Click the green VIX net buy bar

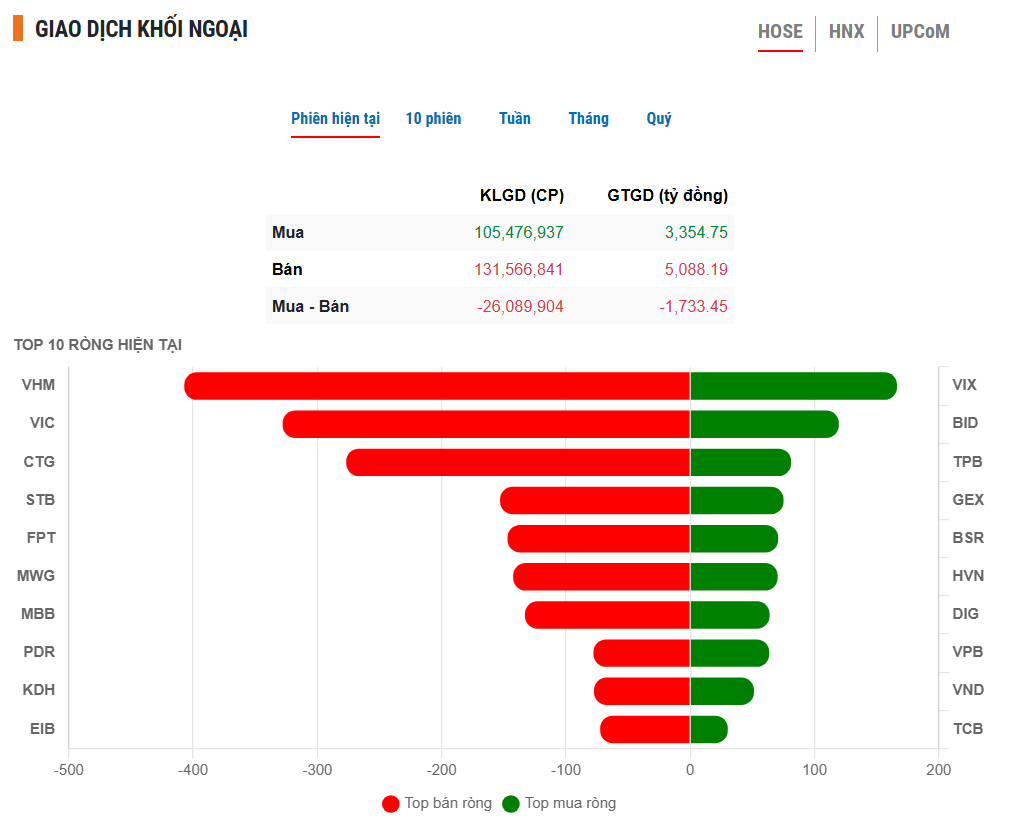pyautogui.click(x=792, y=386)
